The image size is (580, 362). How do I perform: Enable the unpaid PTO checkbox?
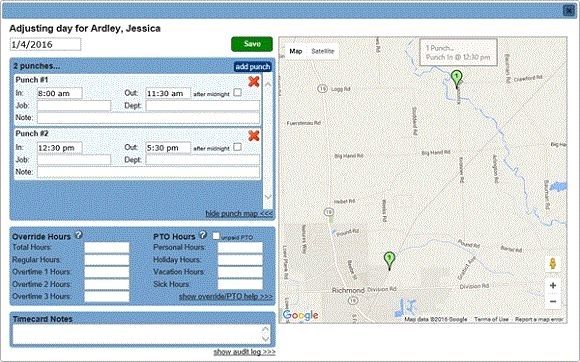tap(216, 236)
